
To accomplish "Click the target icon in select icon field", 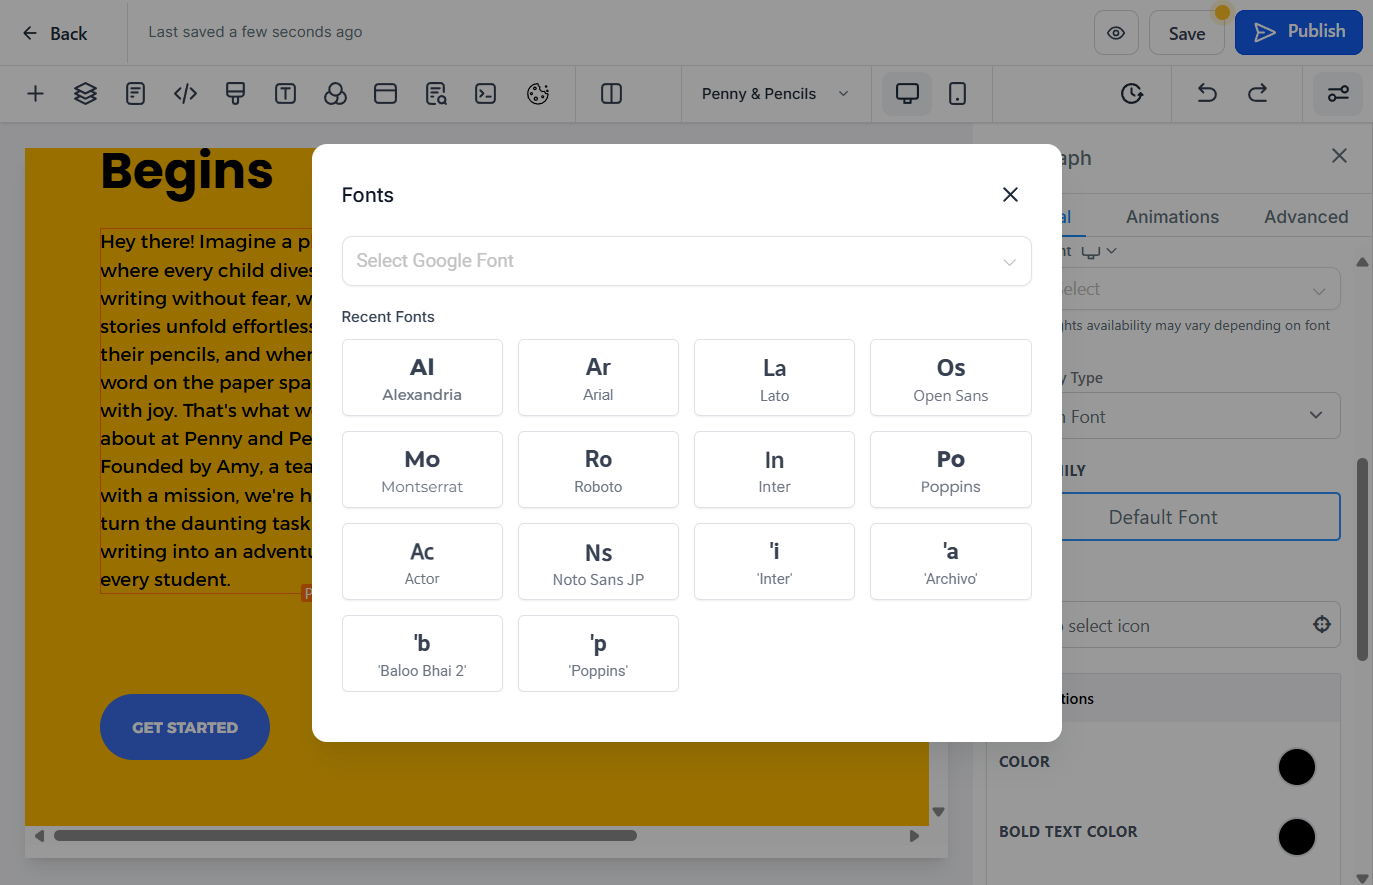I will point(1322,625).
